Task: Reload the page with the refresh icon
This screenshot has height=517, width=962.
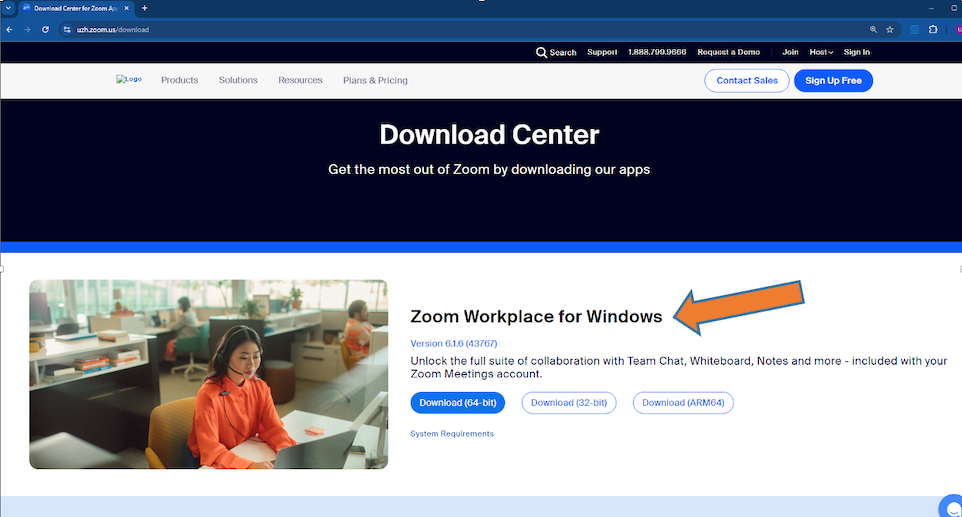Action: 45,30
